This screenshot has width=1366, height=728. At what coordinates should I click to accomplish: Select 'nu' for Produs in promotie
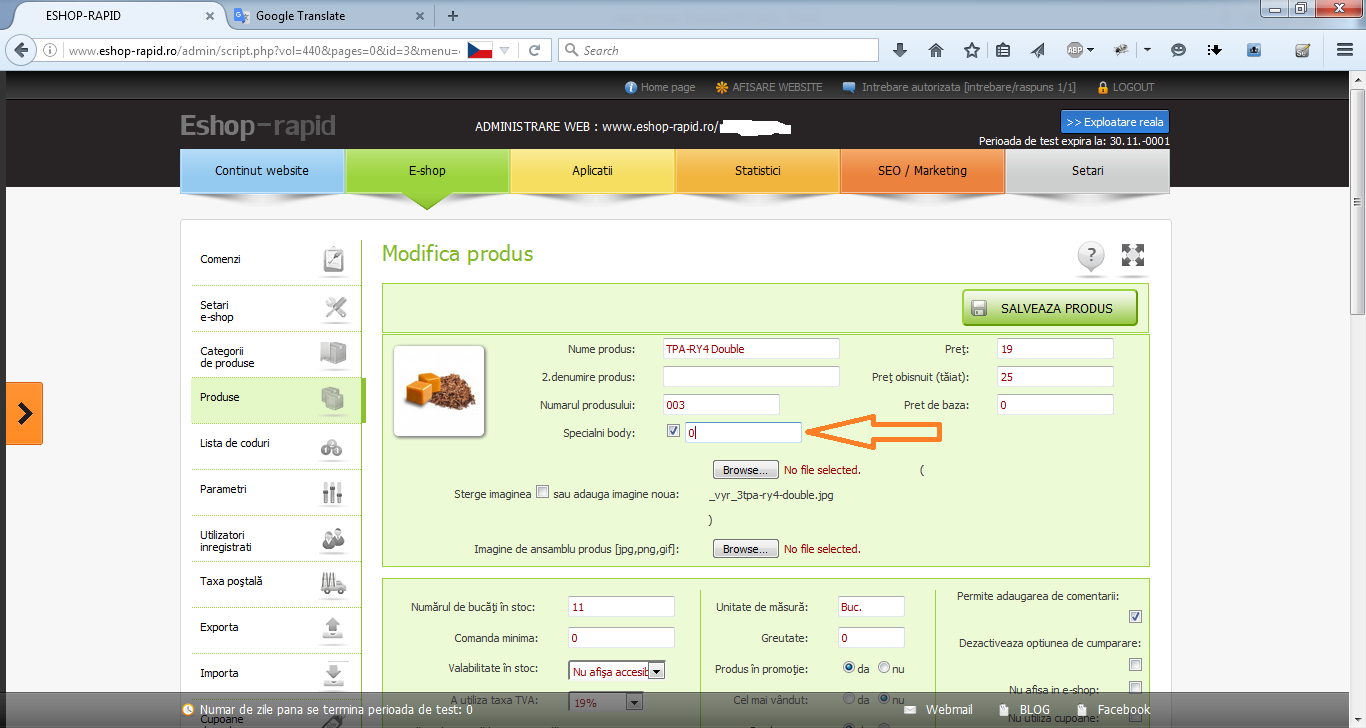884,668
